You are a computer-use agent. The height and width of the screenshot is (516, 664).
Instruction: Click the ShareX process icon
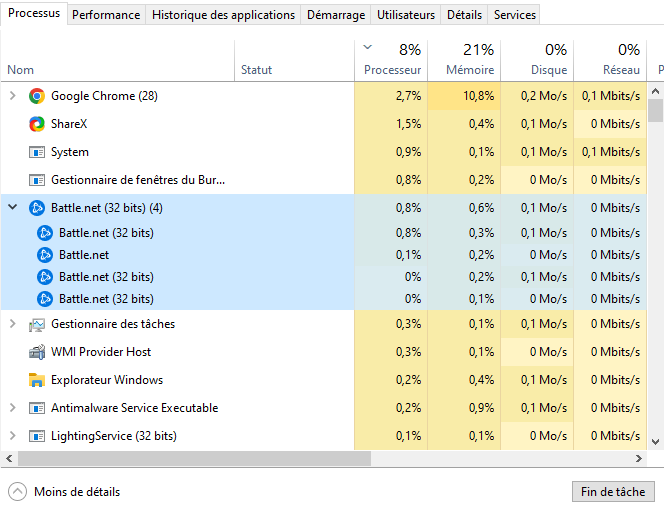click(37, 124)
